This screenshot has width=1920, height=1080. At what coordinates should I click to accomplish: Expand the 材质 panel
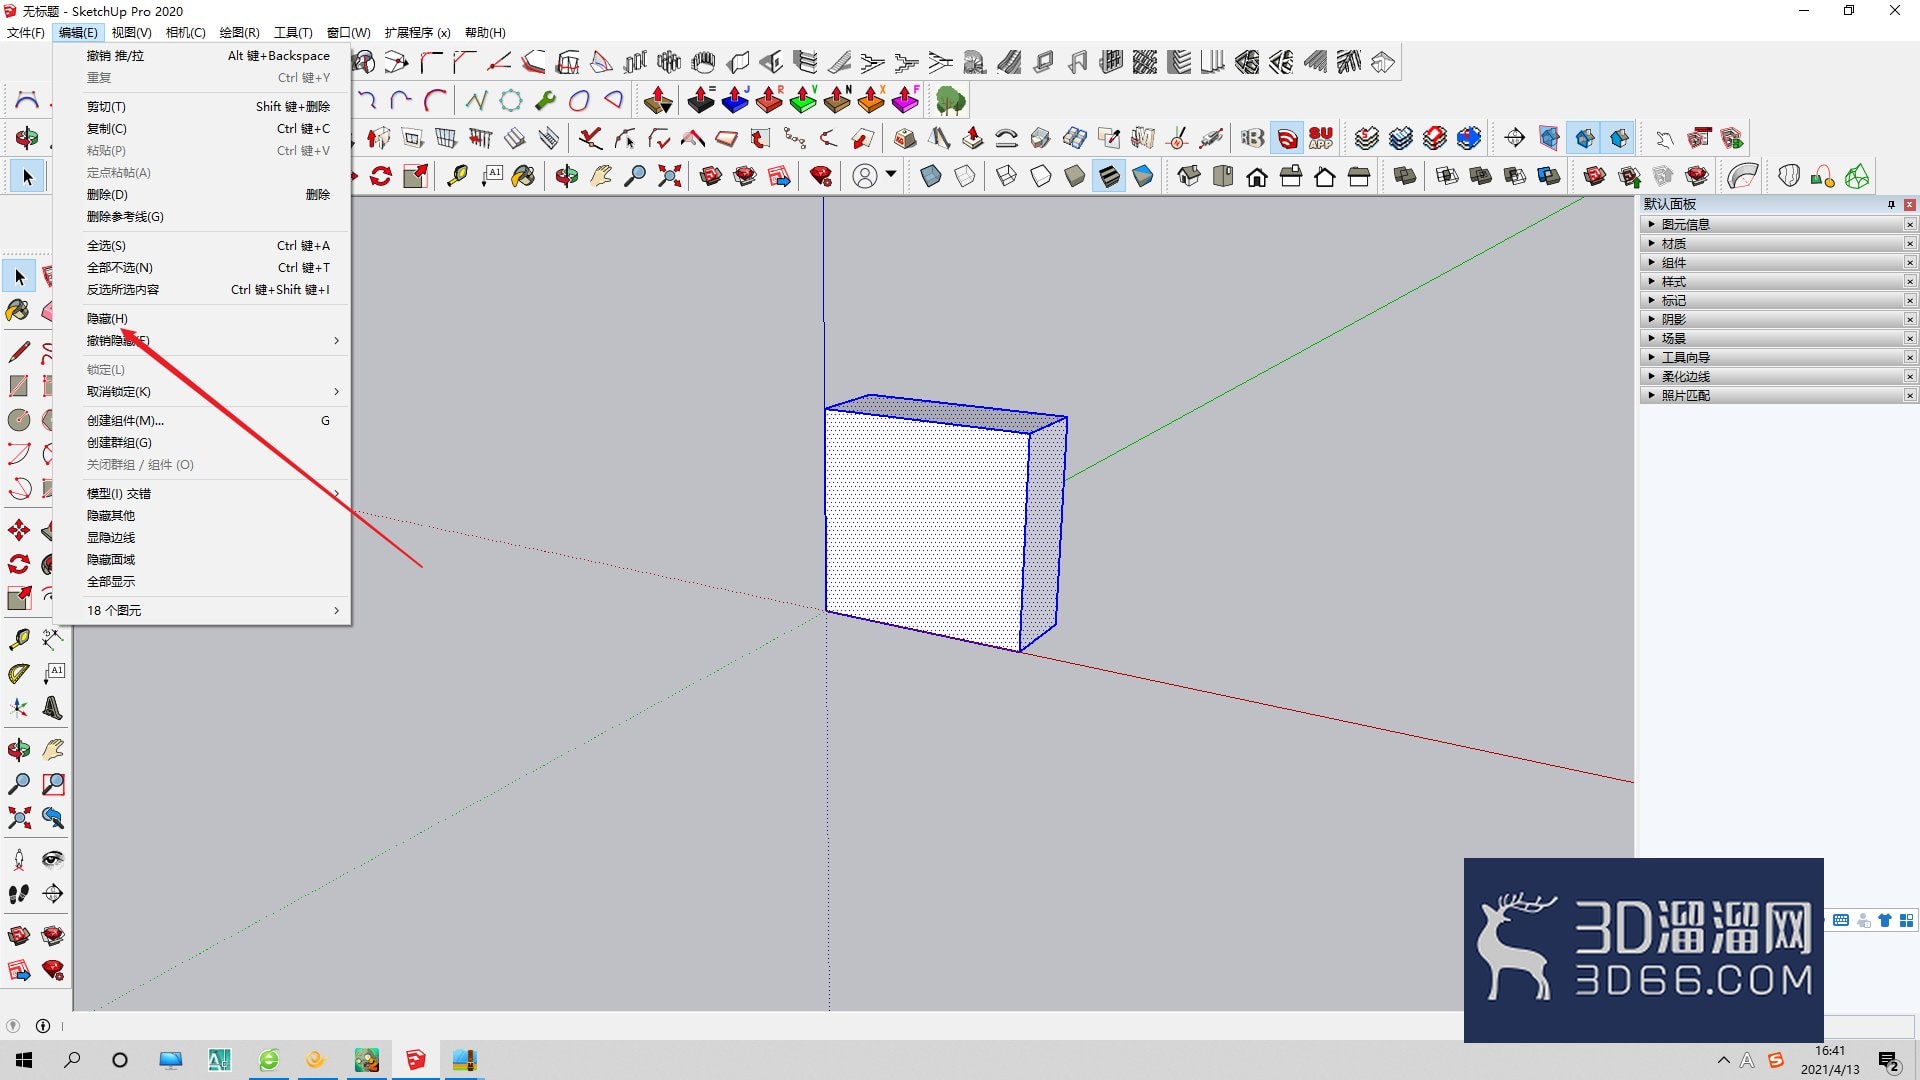(x=1776, y=244)
